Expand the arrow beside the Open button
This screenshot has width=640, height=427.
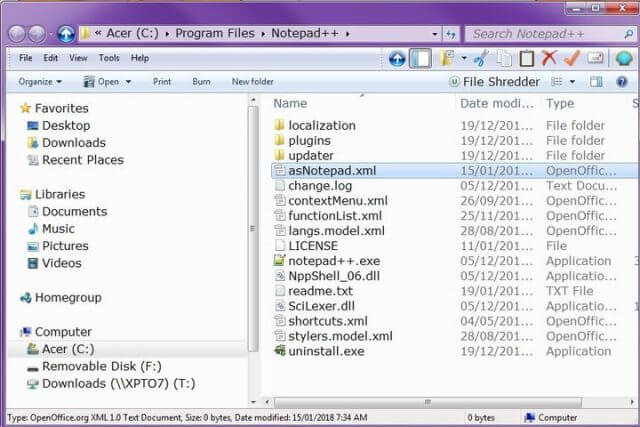[128, 82]
